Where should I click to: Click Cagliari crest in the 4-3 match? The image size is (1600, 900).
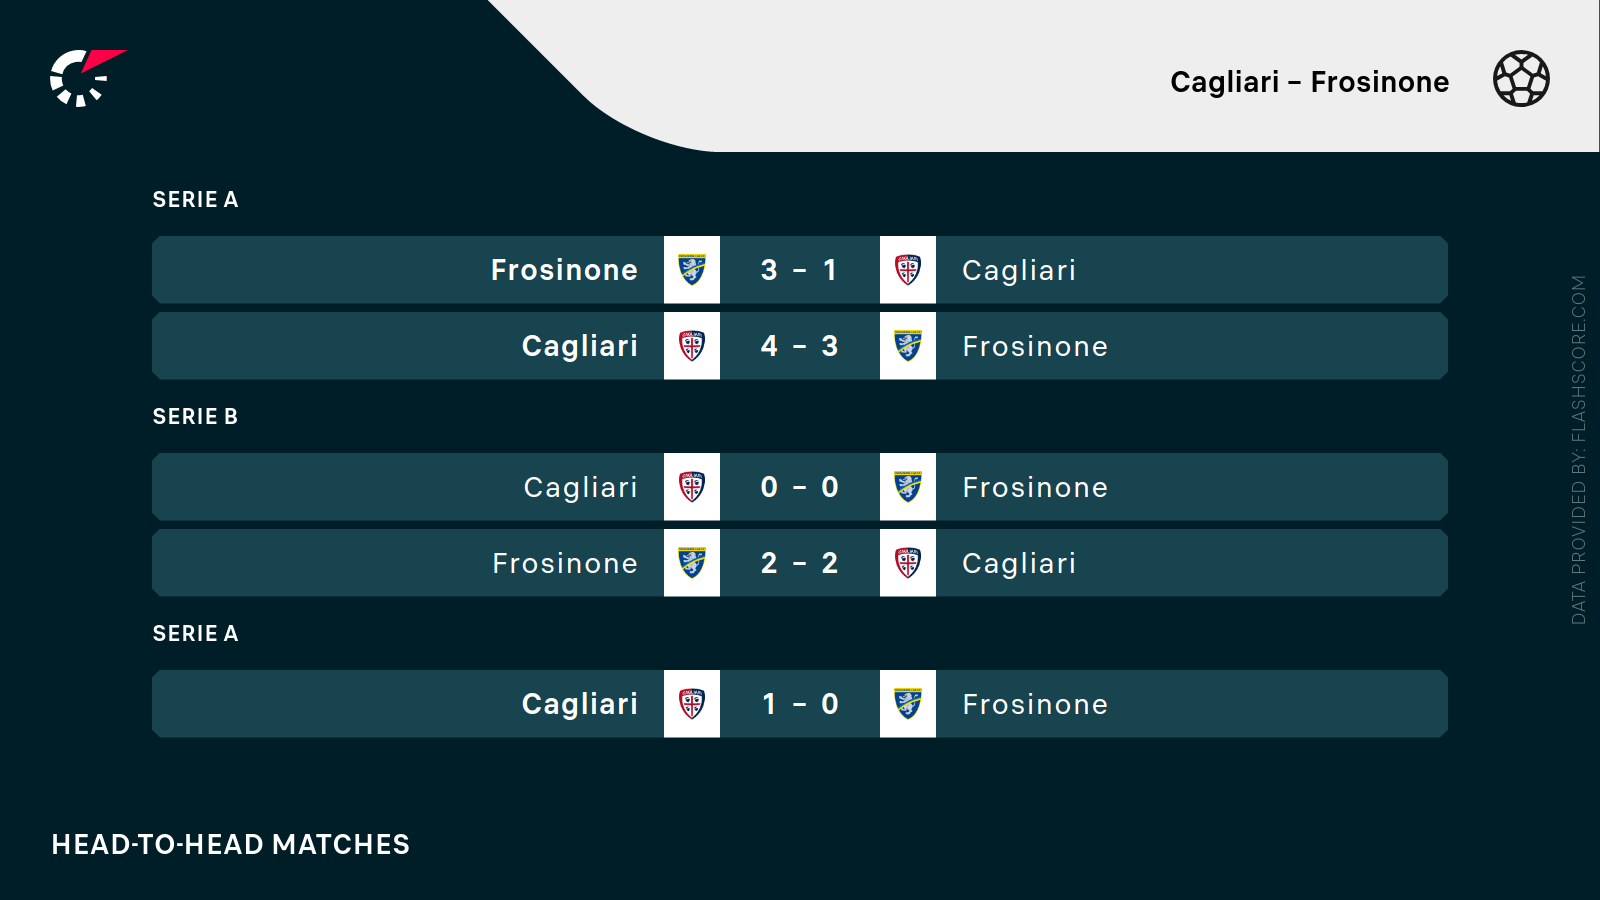[692, 346]
